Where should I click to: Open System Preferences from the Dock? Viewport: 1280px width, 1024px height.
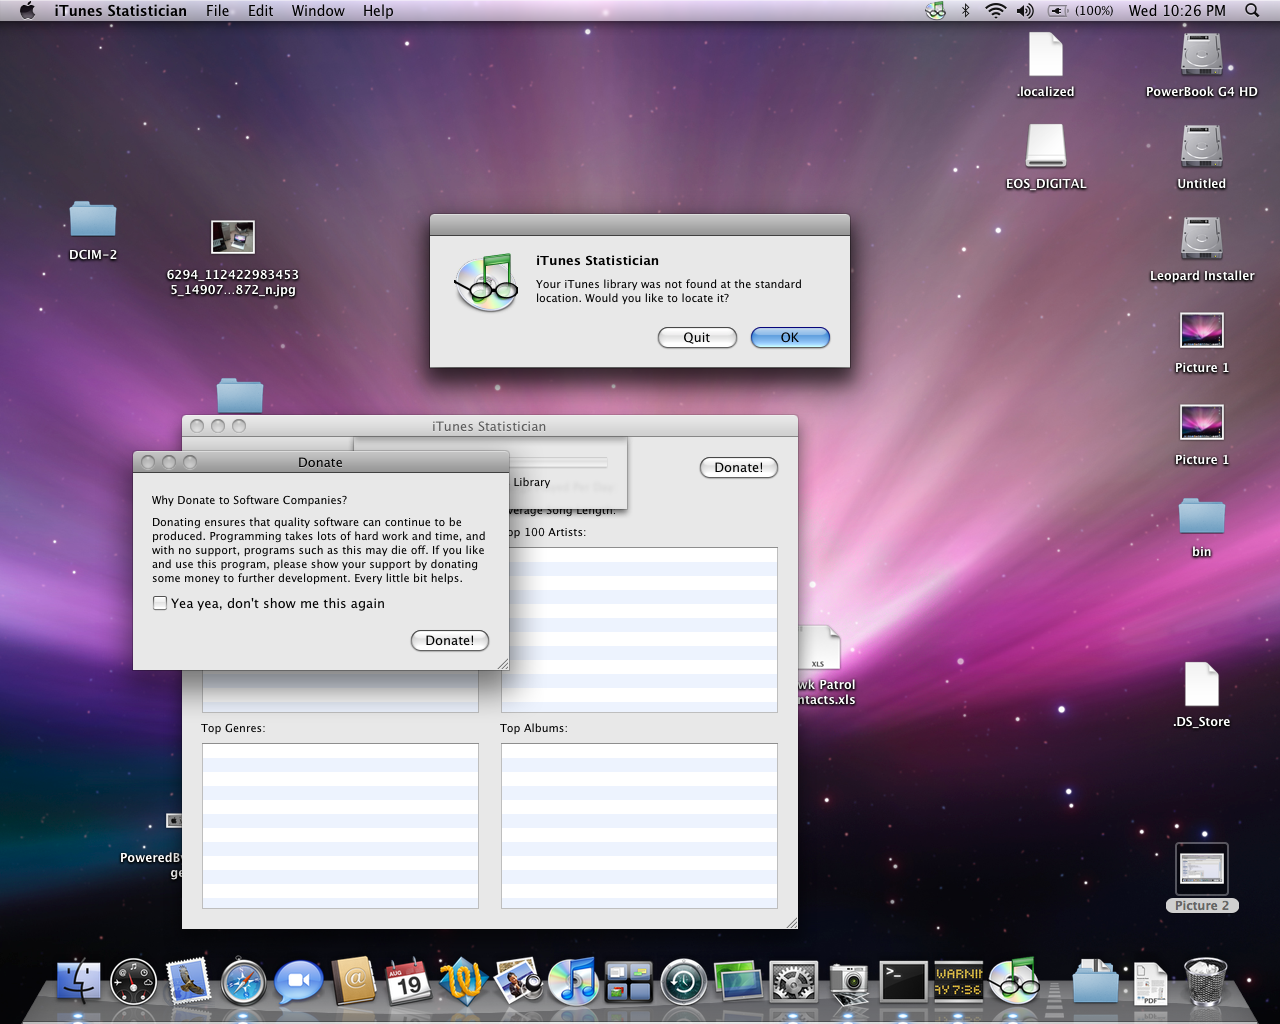[794, 982]
